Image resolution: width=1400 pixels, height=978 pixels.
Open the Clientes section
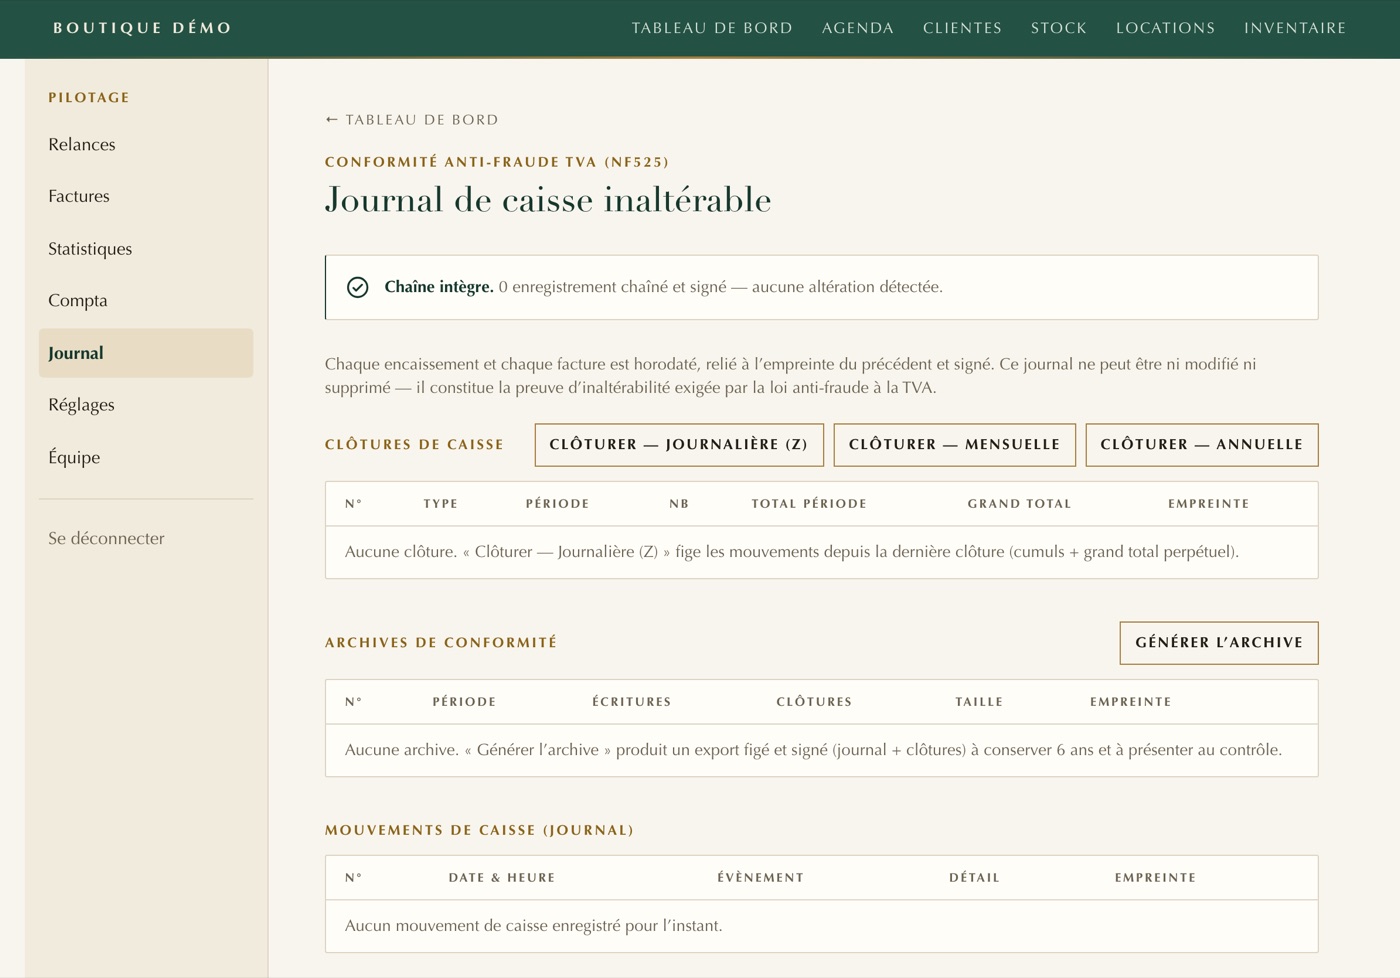(x=962, y=28)
